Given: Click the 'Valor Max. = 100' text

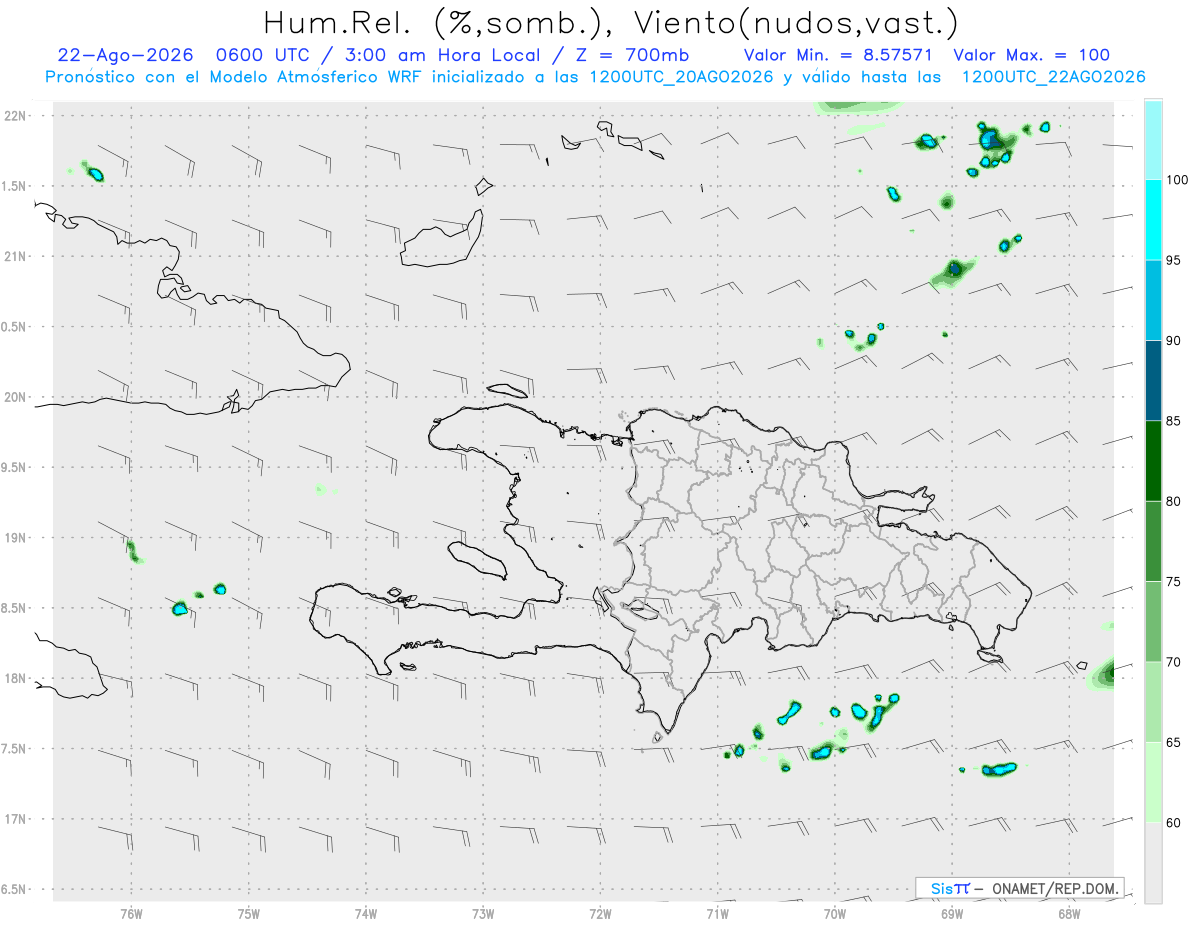Looking at the screenshot, I should point(1032,56).
